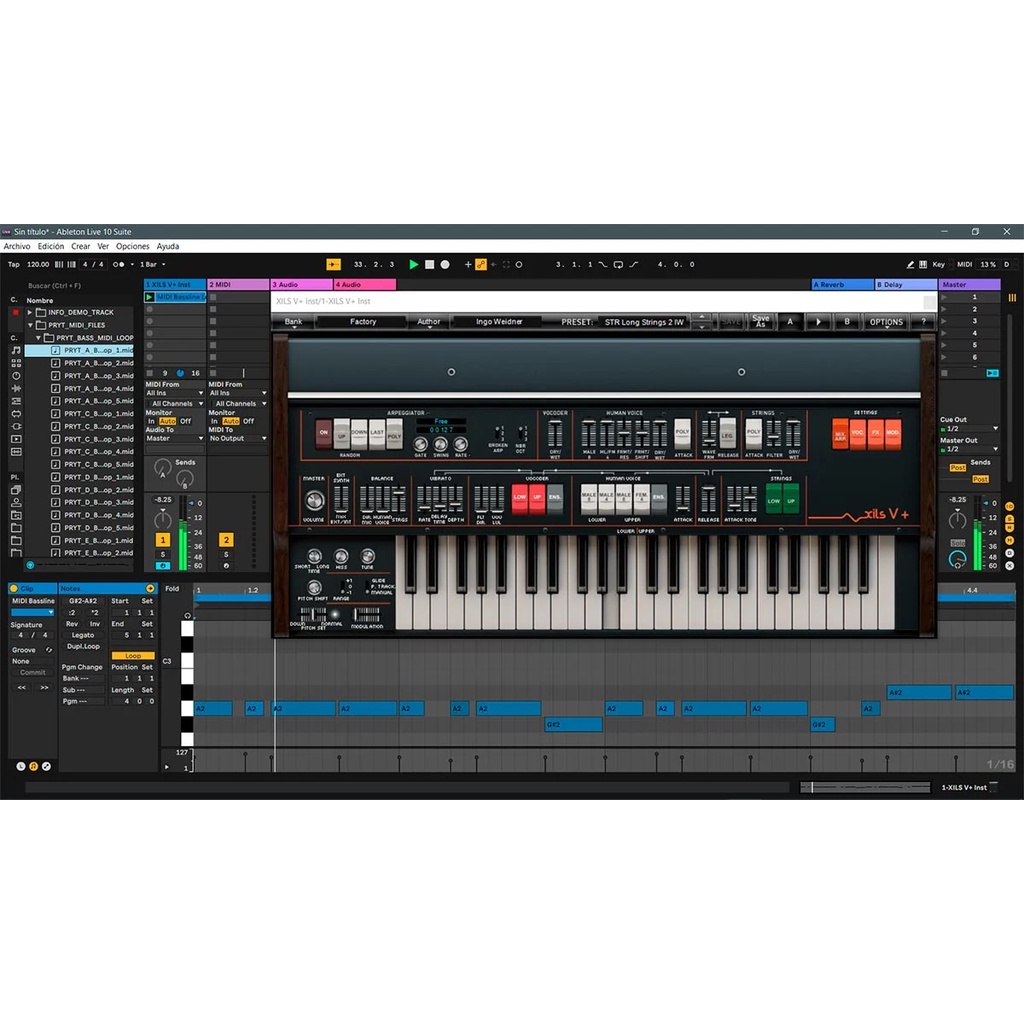Open the Master Out 1/2 dropdown
Screen dimensions: 1024x1024
[969, 449]
